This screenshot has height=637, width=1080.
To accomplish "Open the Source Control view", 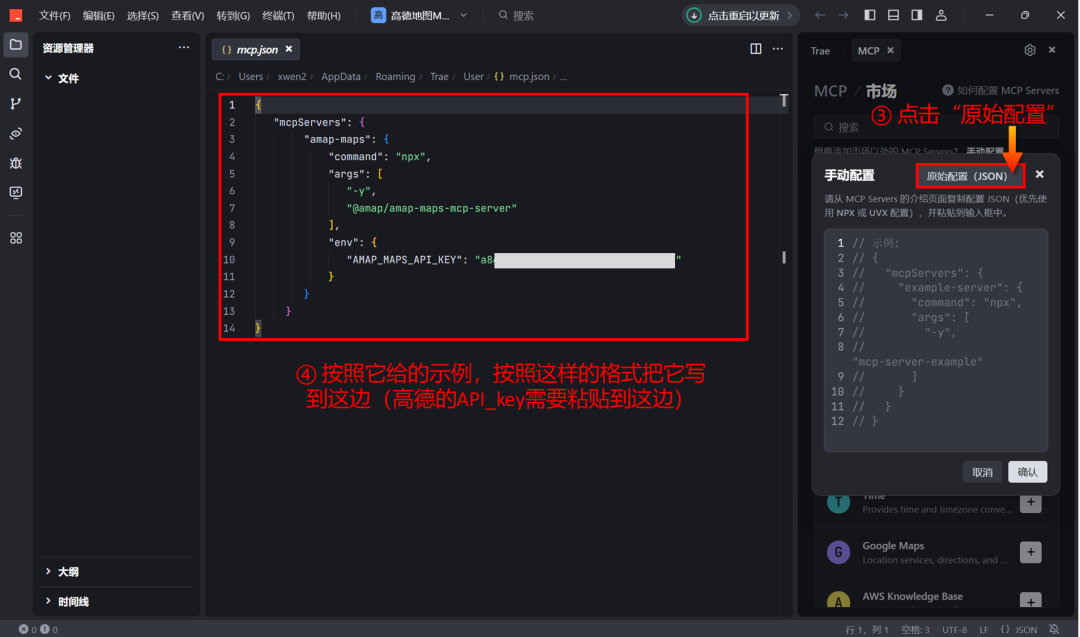I will tap(15, 104).
